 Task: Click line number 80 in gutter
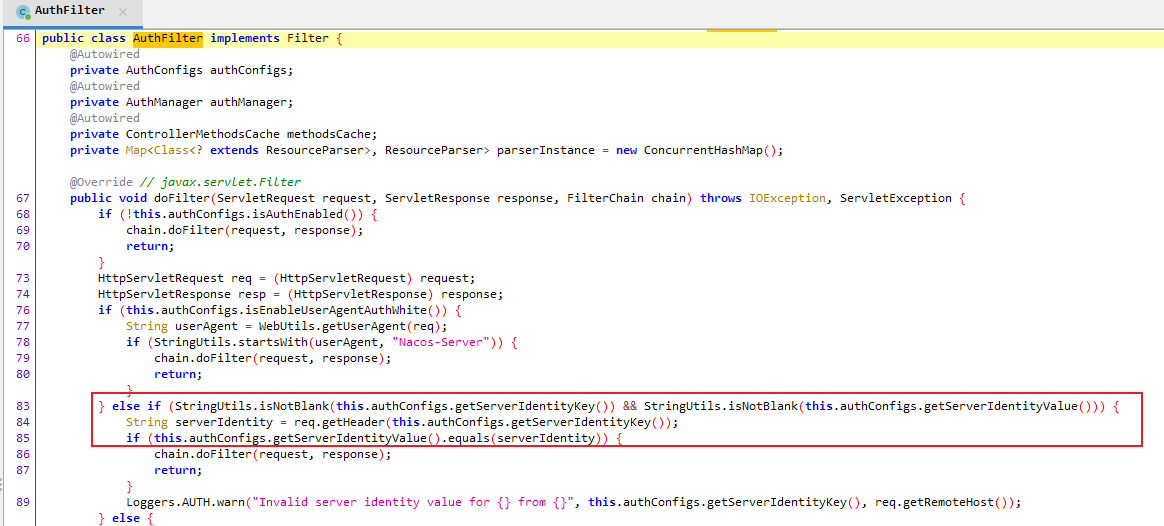click(22, 375)
